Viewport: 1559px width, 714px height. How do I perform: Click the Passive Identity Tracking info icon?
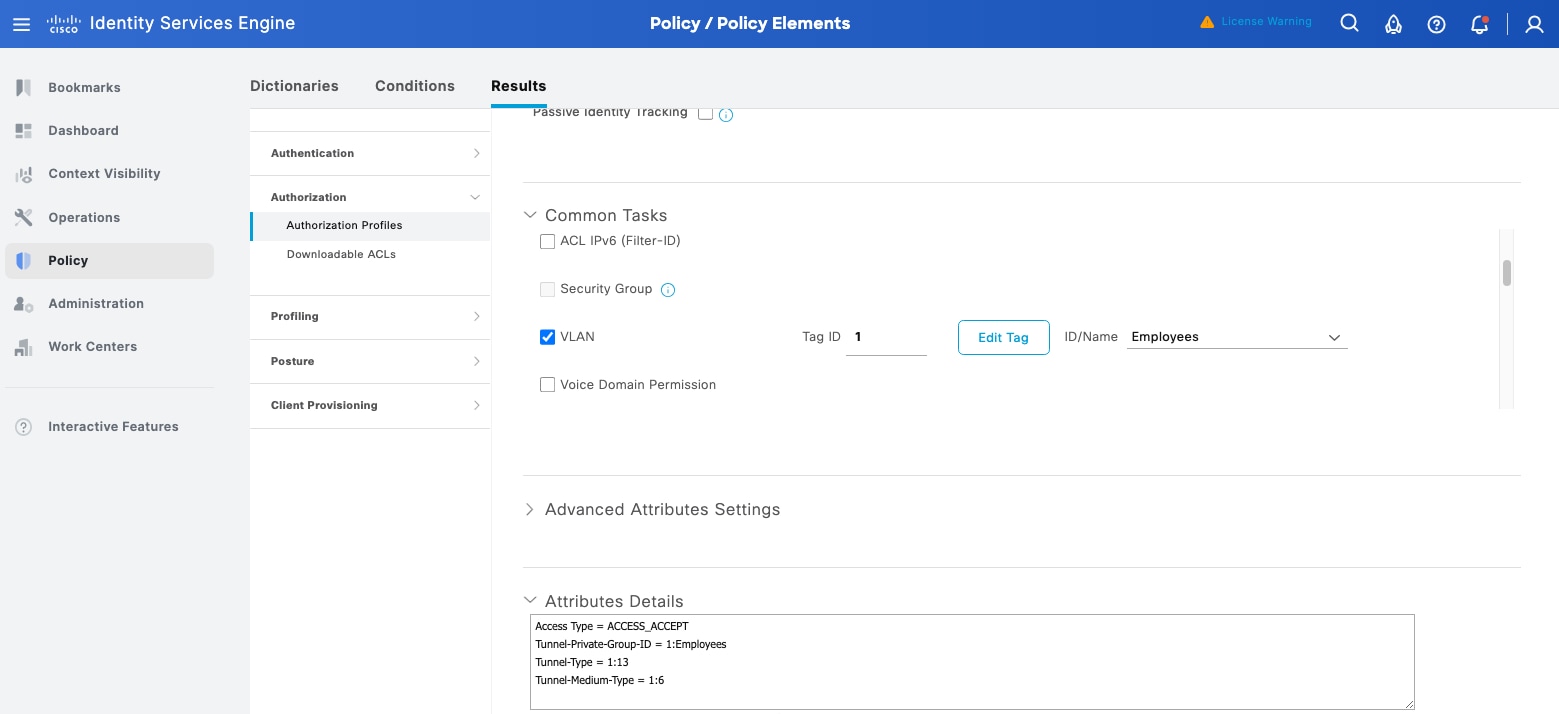tap(726, 115)
